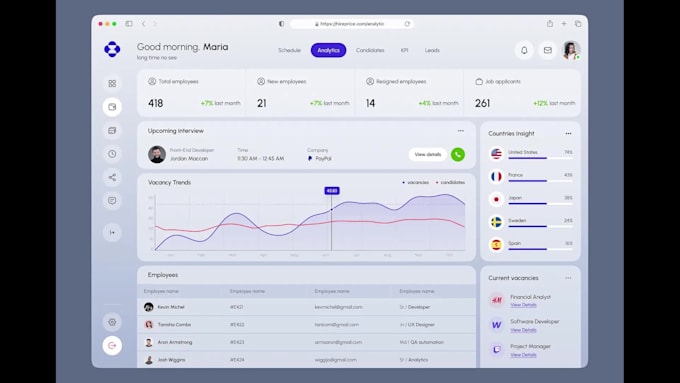Image resolution: width=680 pixels, height=383 pixels.
Task: Click the browser address bar
Action: [351, 24]
